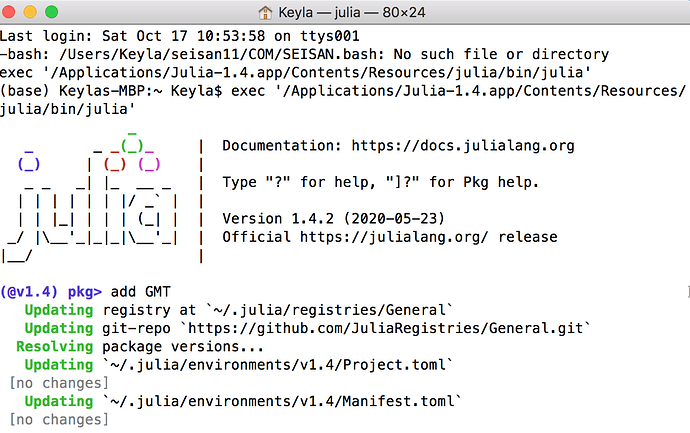This screenshot has height=433, width=690.
Task: Click the '(@v1.4) pkg>' prompt text
Action: point(51,292)
